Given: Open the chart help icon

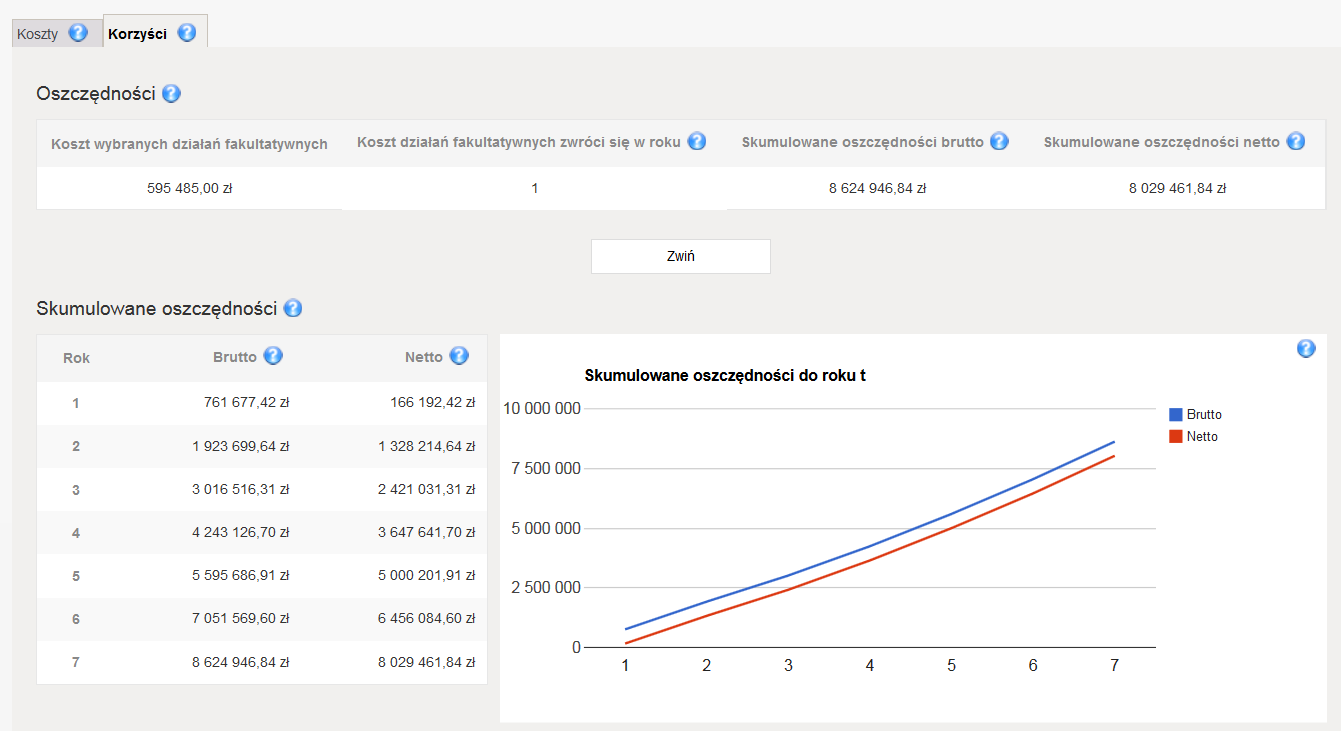Looking at the screenshot, I should [1306, 348].
